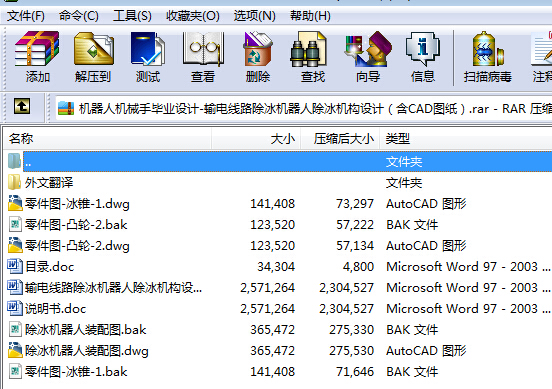This screenshot has height=389, width=552.
Task: Click the Delete (删除) recycle icon
Action: pyautogui.click(x=258, y=49)
